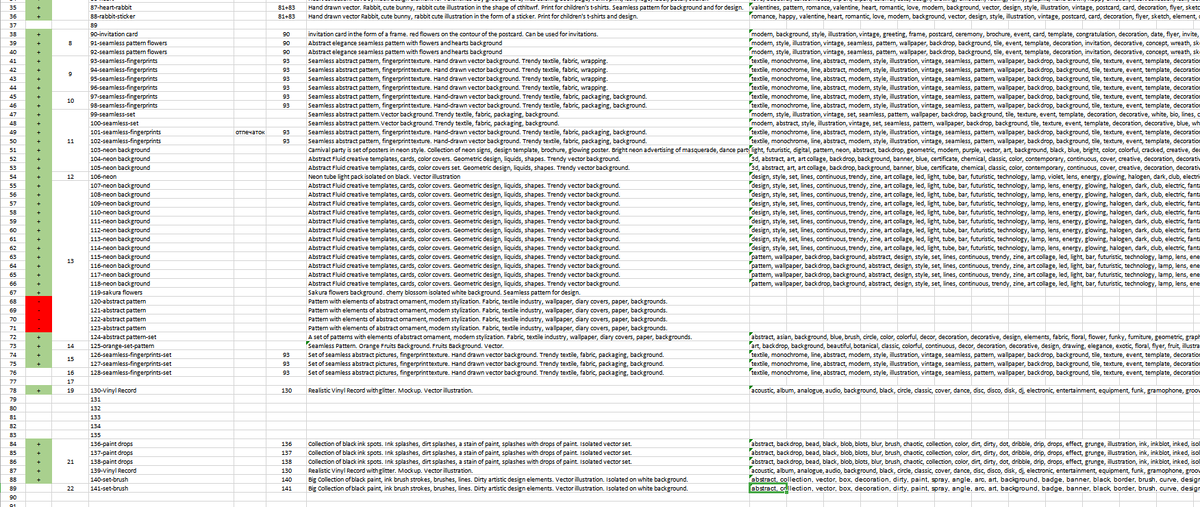Screen dimensions: 1200x507
Task: Select the cell '88-rabbit-sticker'
Action: tap(160, 16)
